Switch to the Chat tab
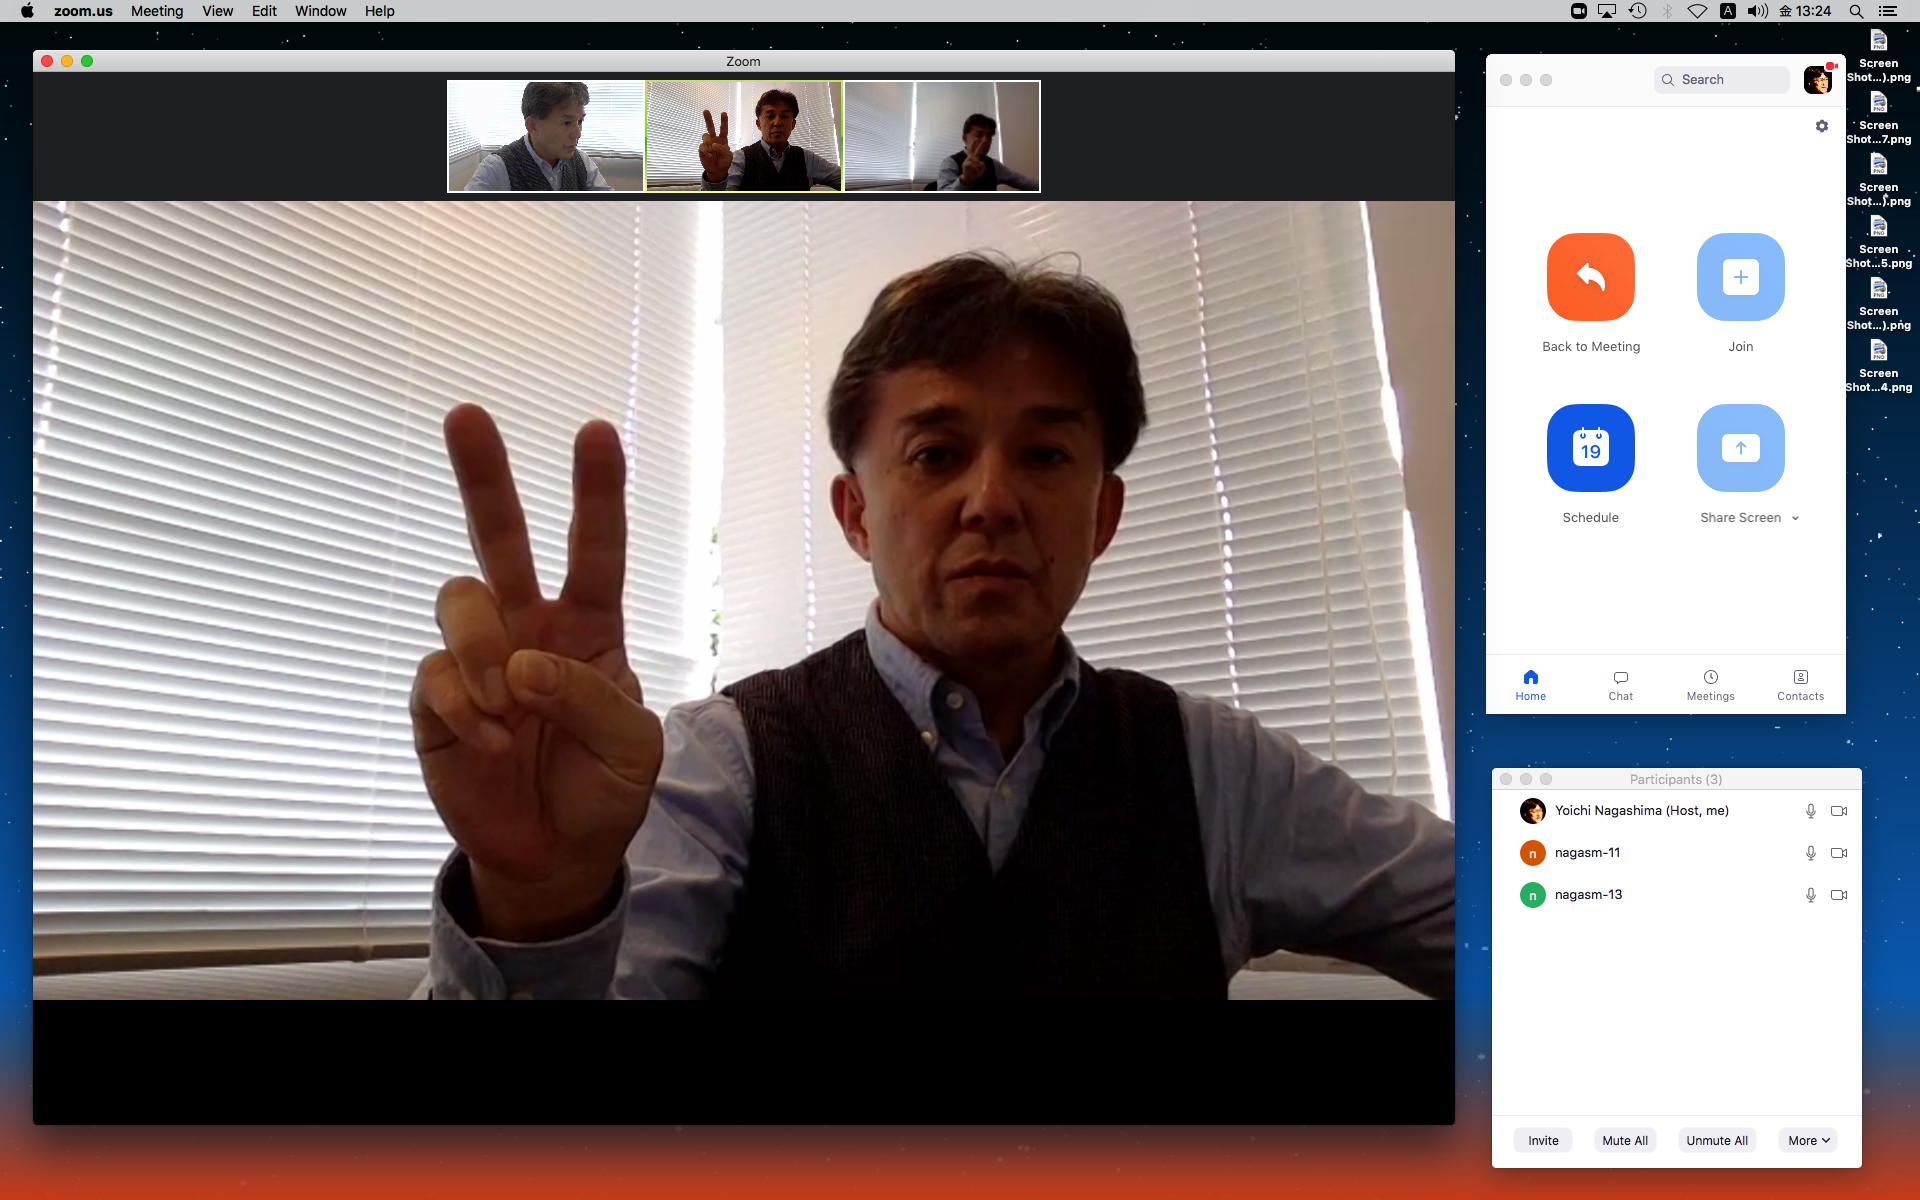The image size is (1920, 1200). [x=1620, y=685]
